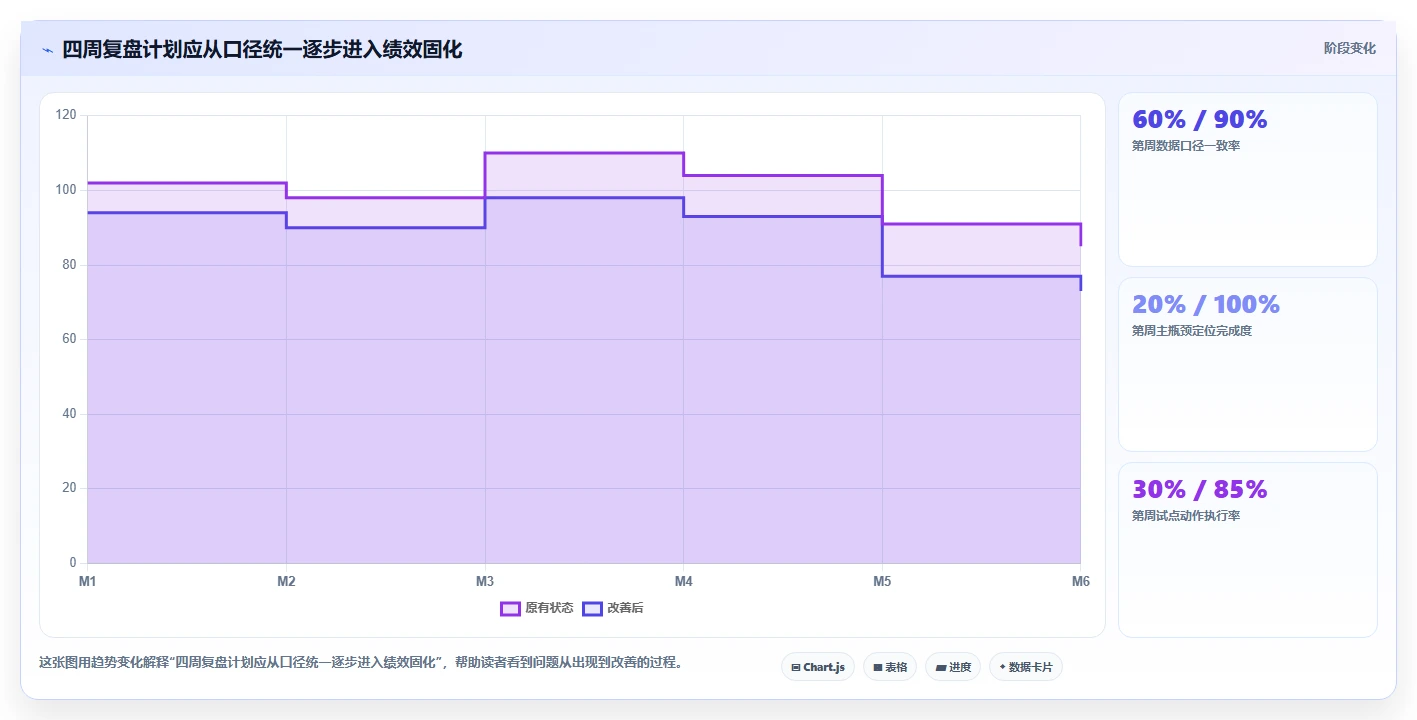This screenshot has height=720, width=1417.
Task: Click the lightning icon beside the title
Action: coord(47,50)
